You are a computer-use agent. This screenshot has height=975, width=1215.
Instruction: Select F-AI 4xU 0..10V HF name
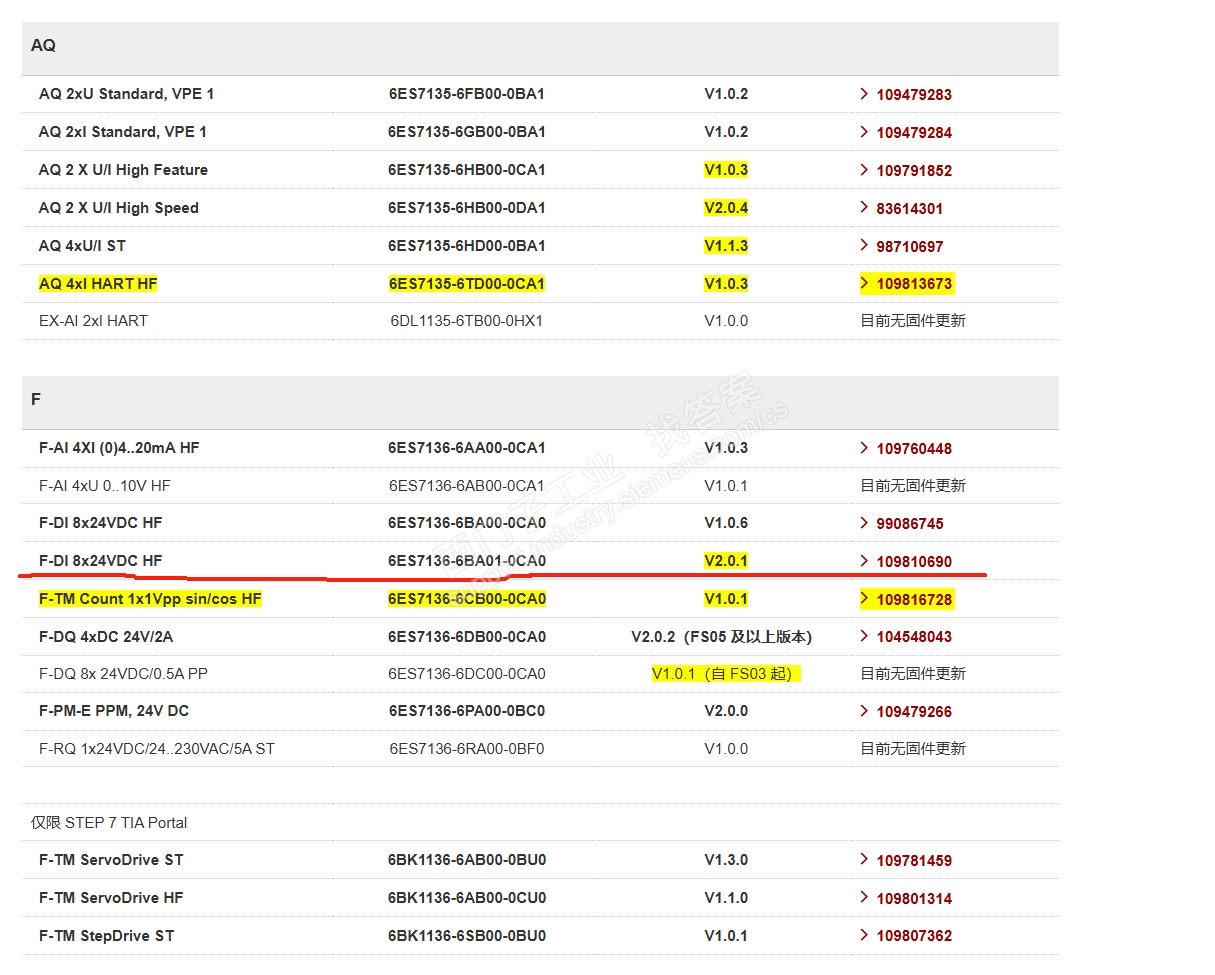105,486
